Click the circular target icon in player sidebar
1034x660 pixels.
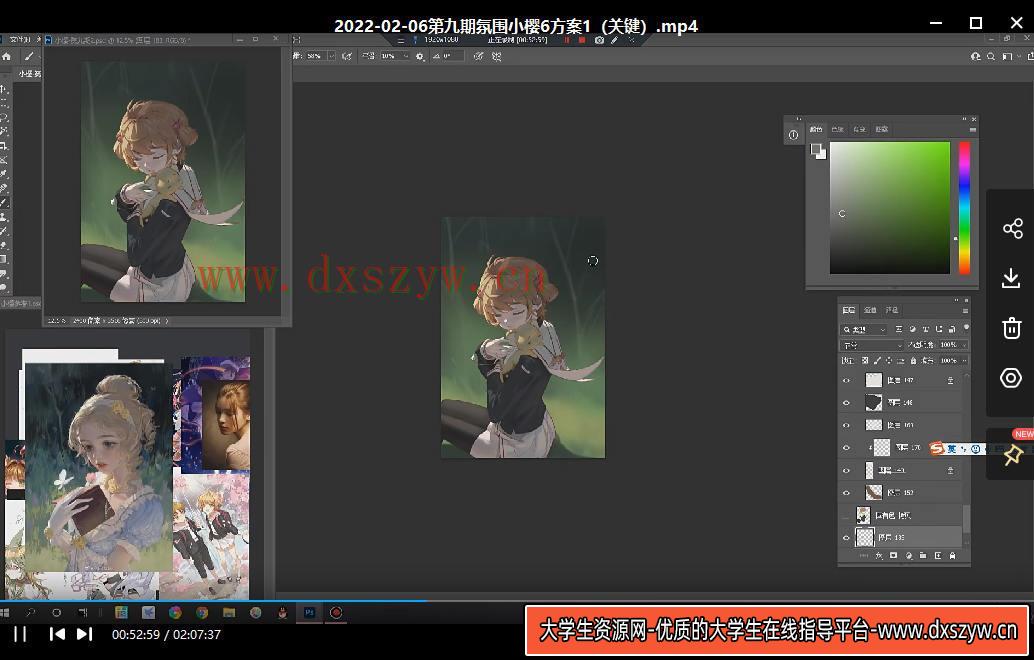pos(1011,378)
